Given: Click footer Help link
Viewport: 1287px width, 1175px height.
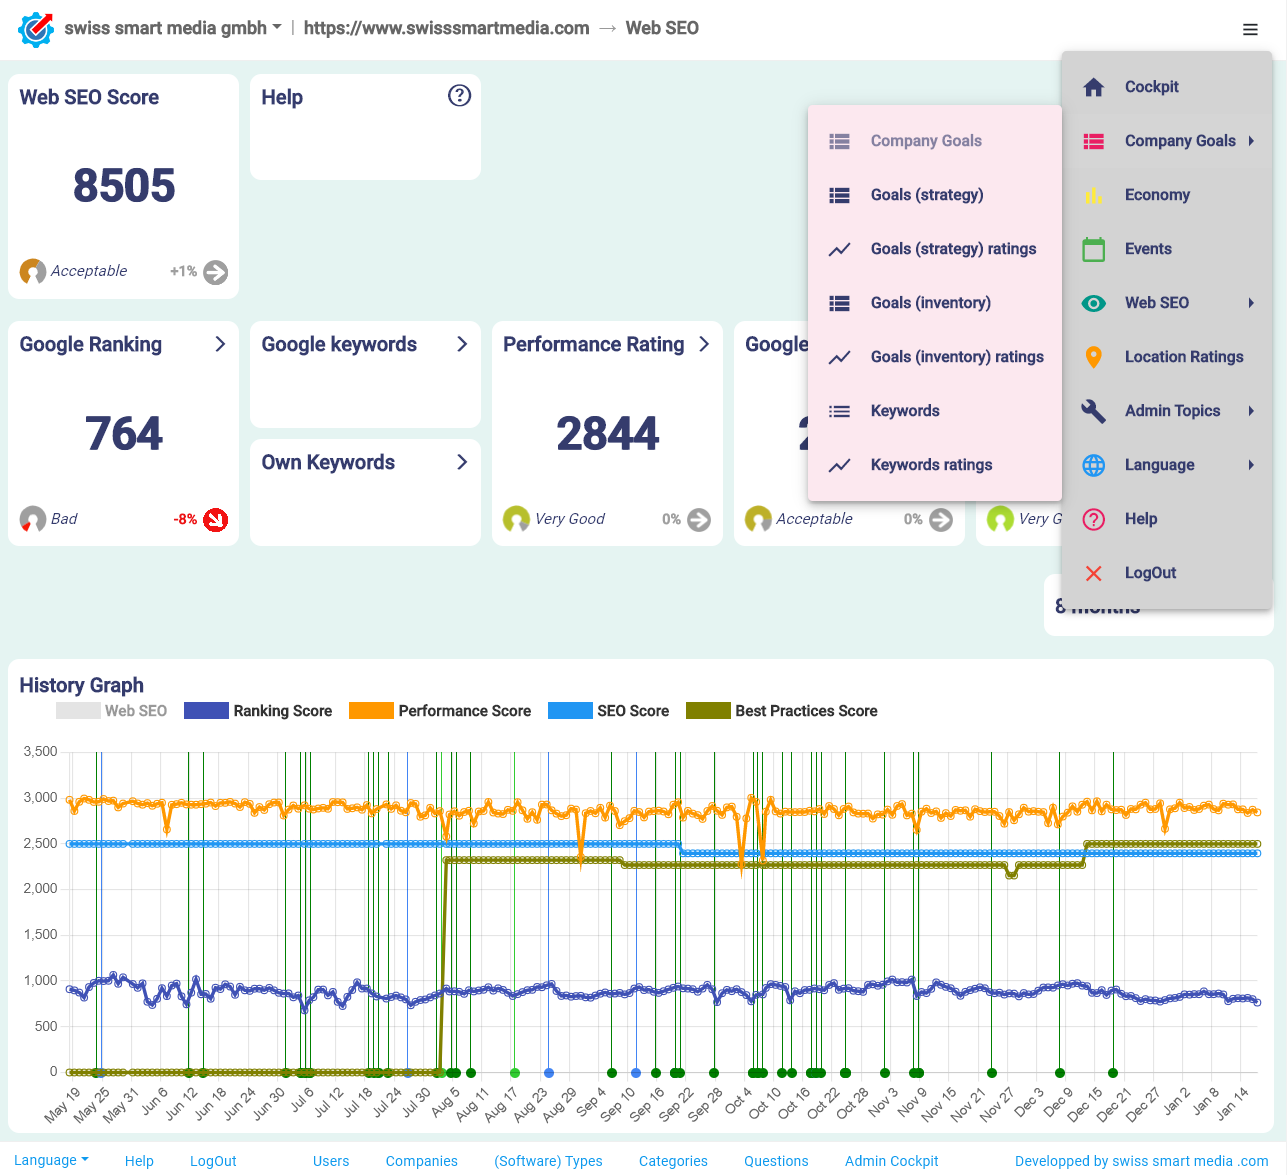Looking at the screenshot, I should coord(139,1161).
